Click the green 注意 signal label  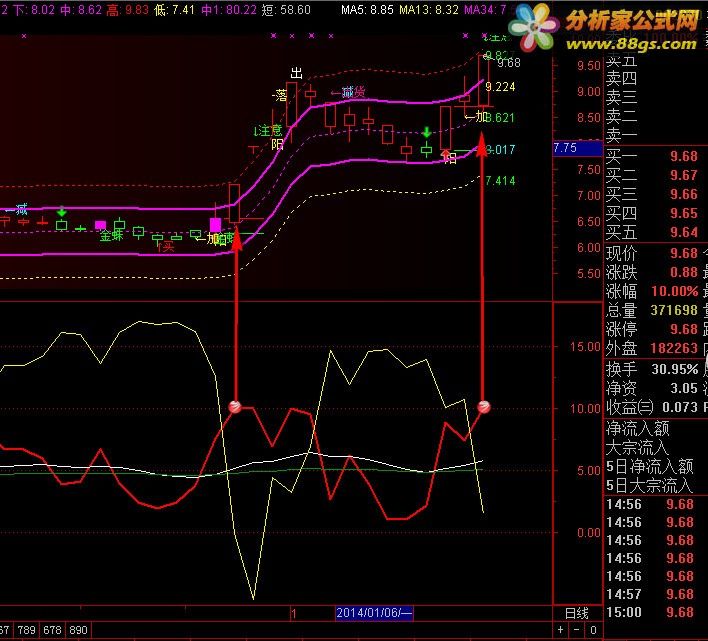[270, 131]
